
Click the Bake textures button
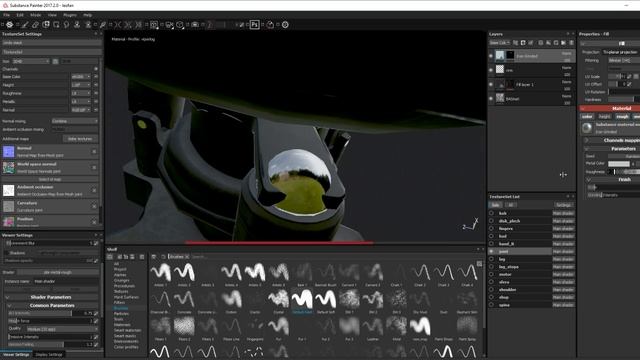click(x=80, y=139)
